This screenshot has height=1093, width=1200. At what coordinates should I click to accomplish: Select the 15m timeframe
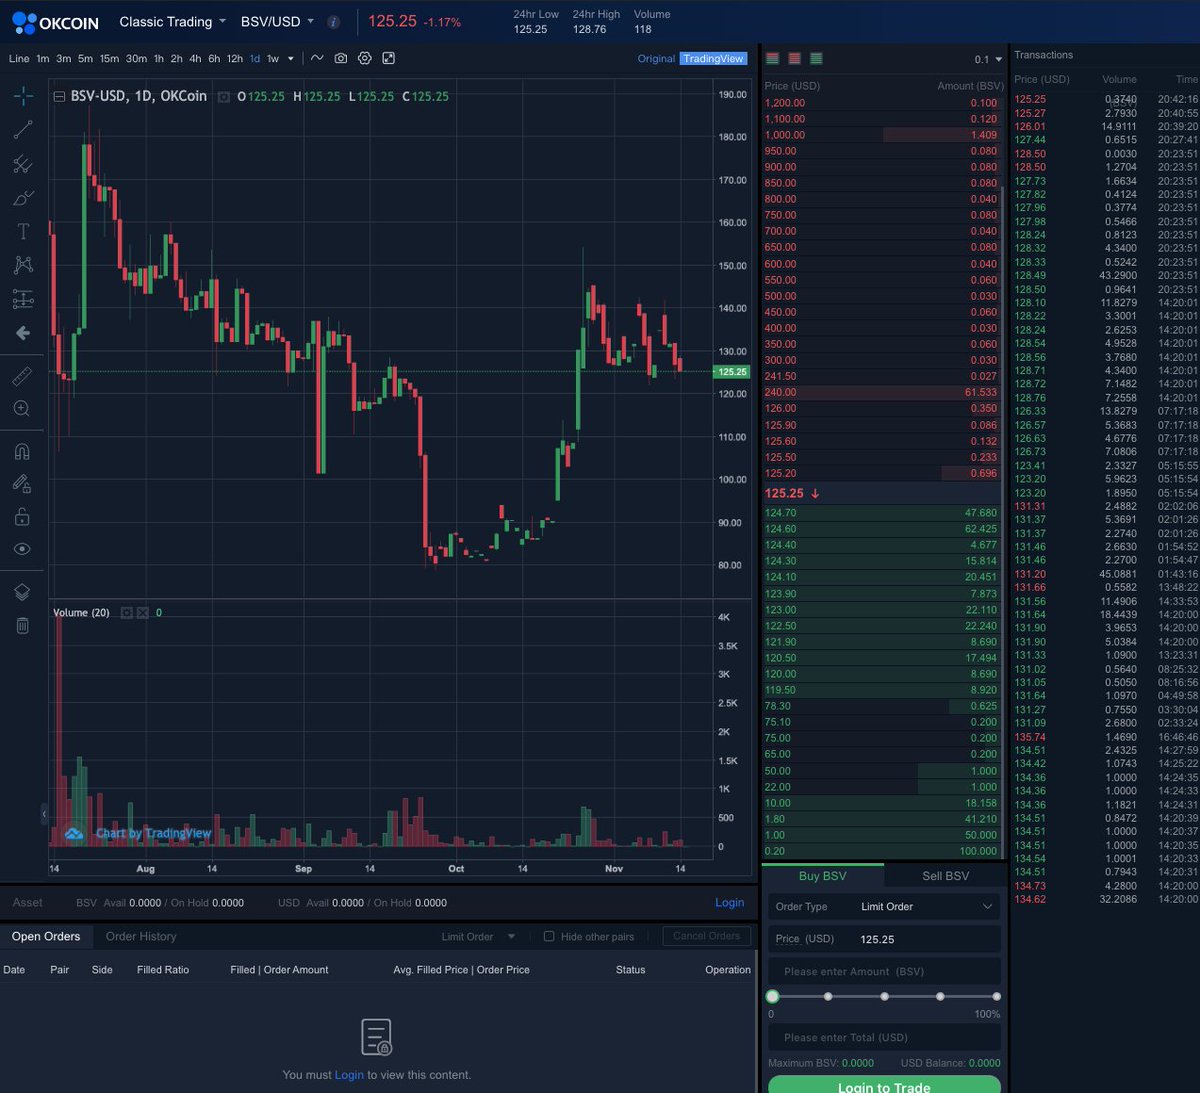pyautogui.click(x=109, y=59)
